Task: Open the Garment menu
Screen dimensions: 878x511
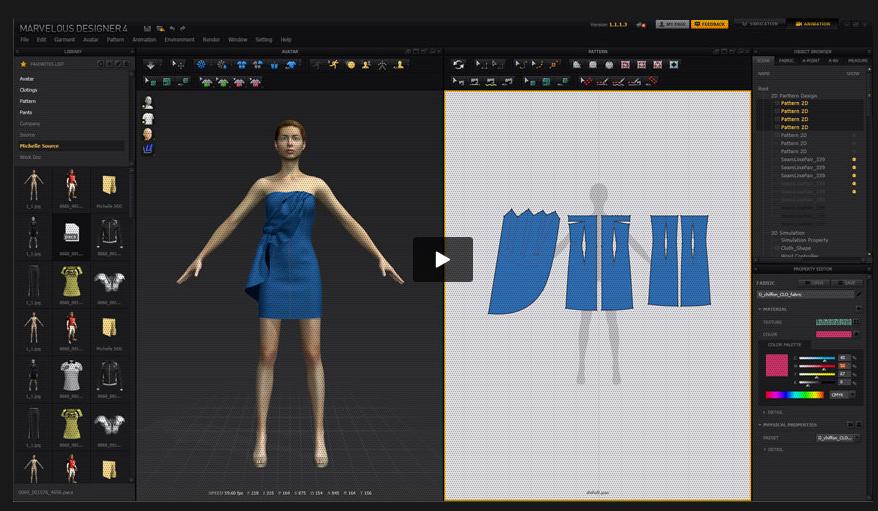Action: click(x=64, y=40)
